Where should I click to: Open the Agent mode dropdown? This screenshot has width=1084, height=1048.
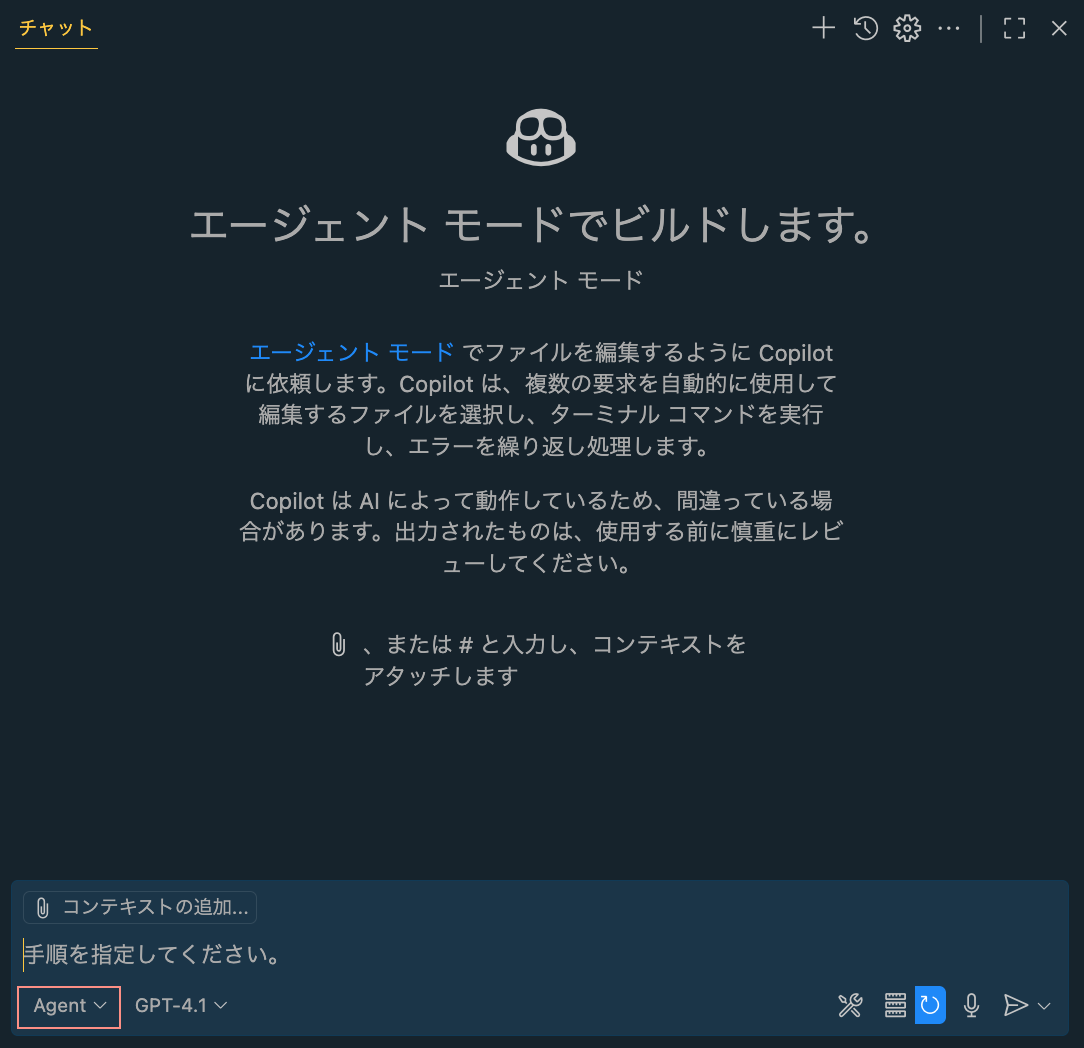pyautogui.click(x=69, y=1006)
